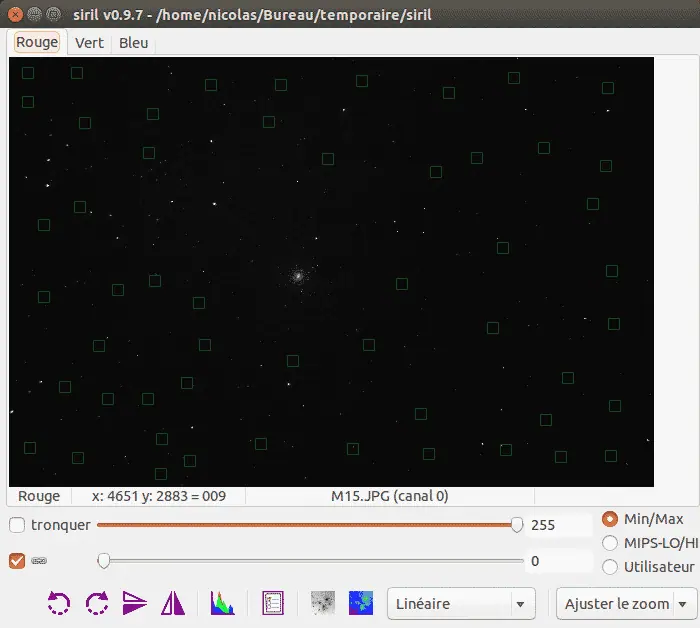The image size is (700, 628).
Task: Click the lower cutoff slider handle at 0
Action: tap(104, 561)
